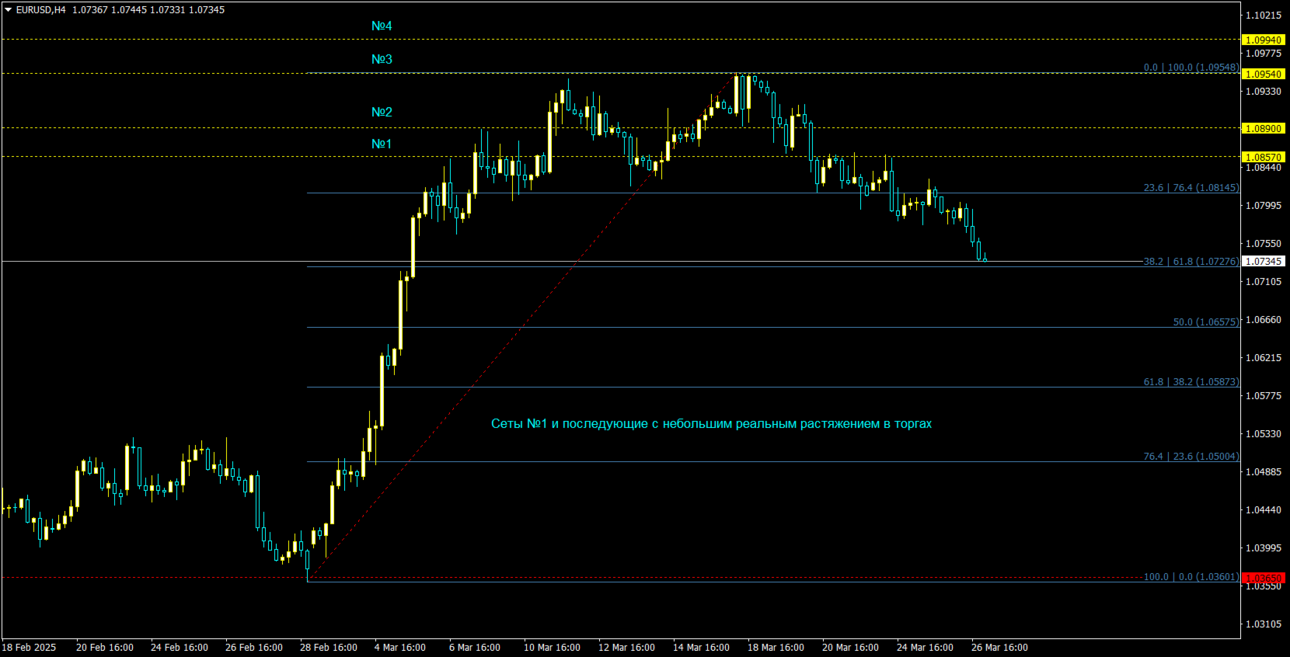The width and height of the screenshot is (1290, 657).
Task: Click the current price tag 1.07345
Action: (1262, 262)
